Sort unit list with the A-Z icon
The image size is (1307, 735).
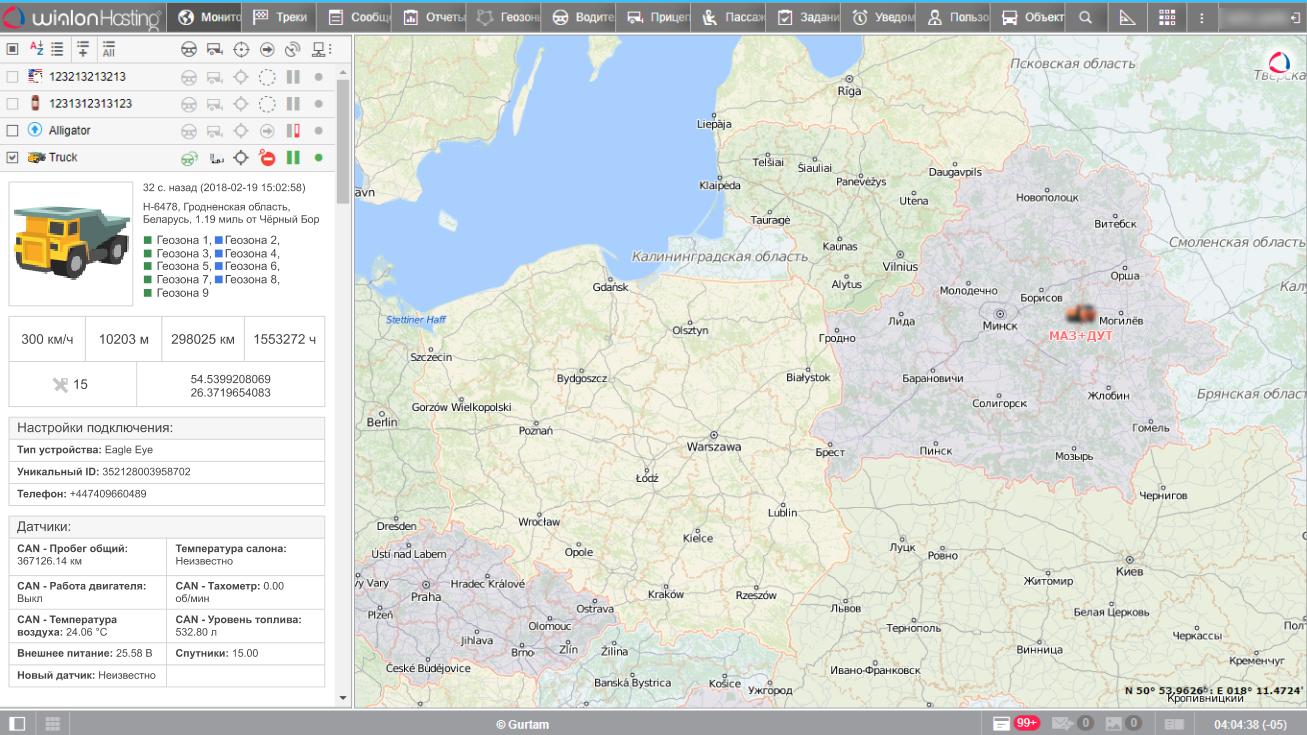36,49
